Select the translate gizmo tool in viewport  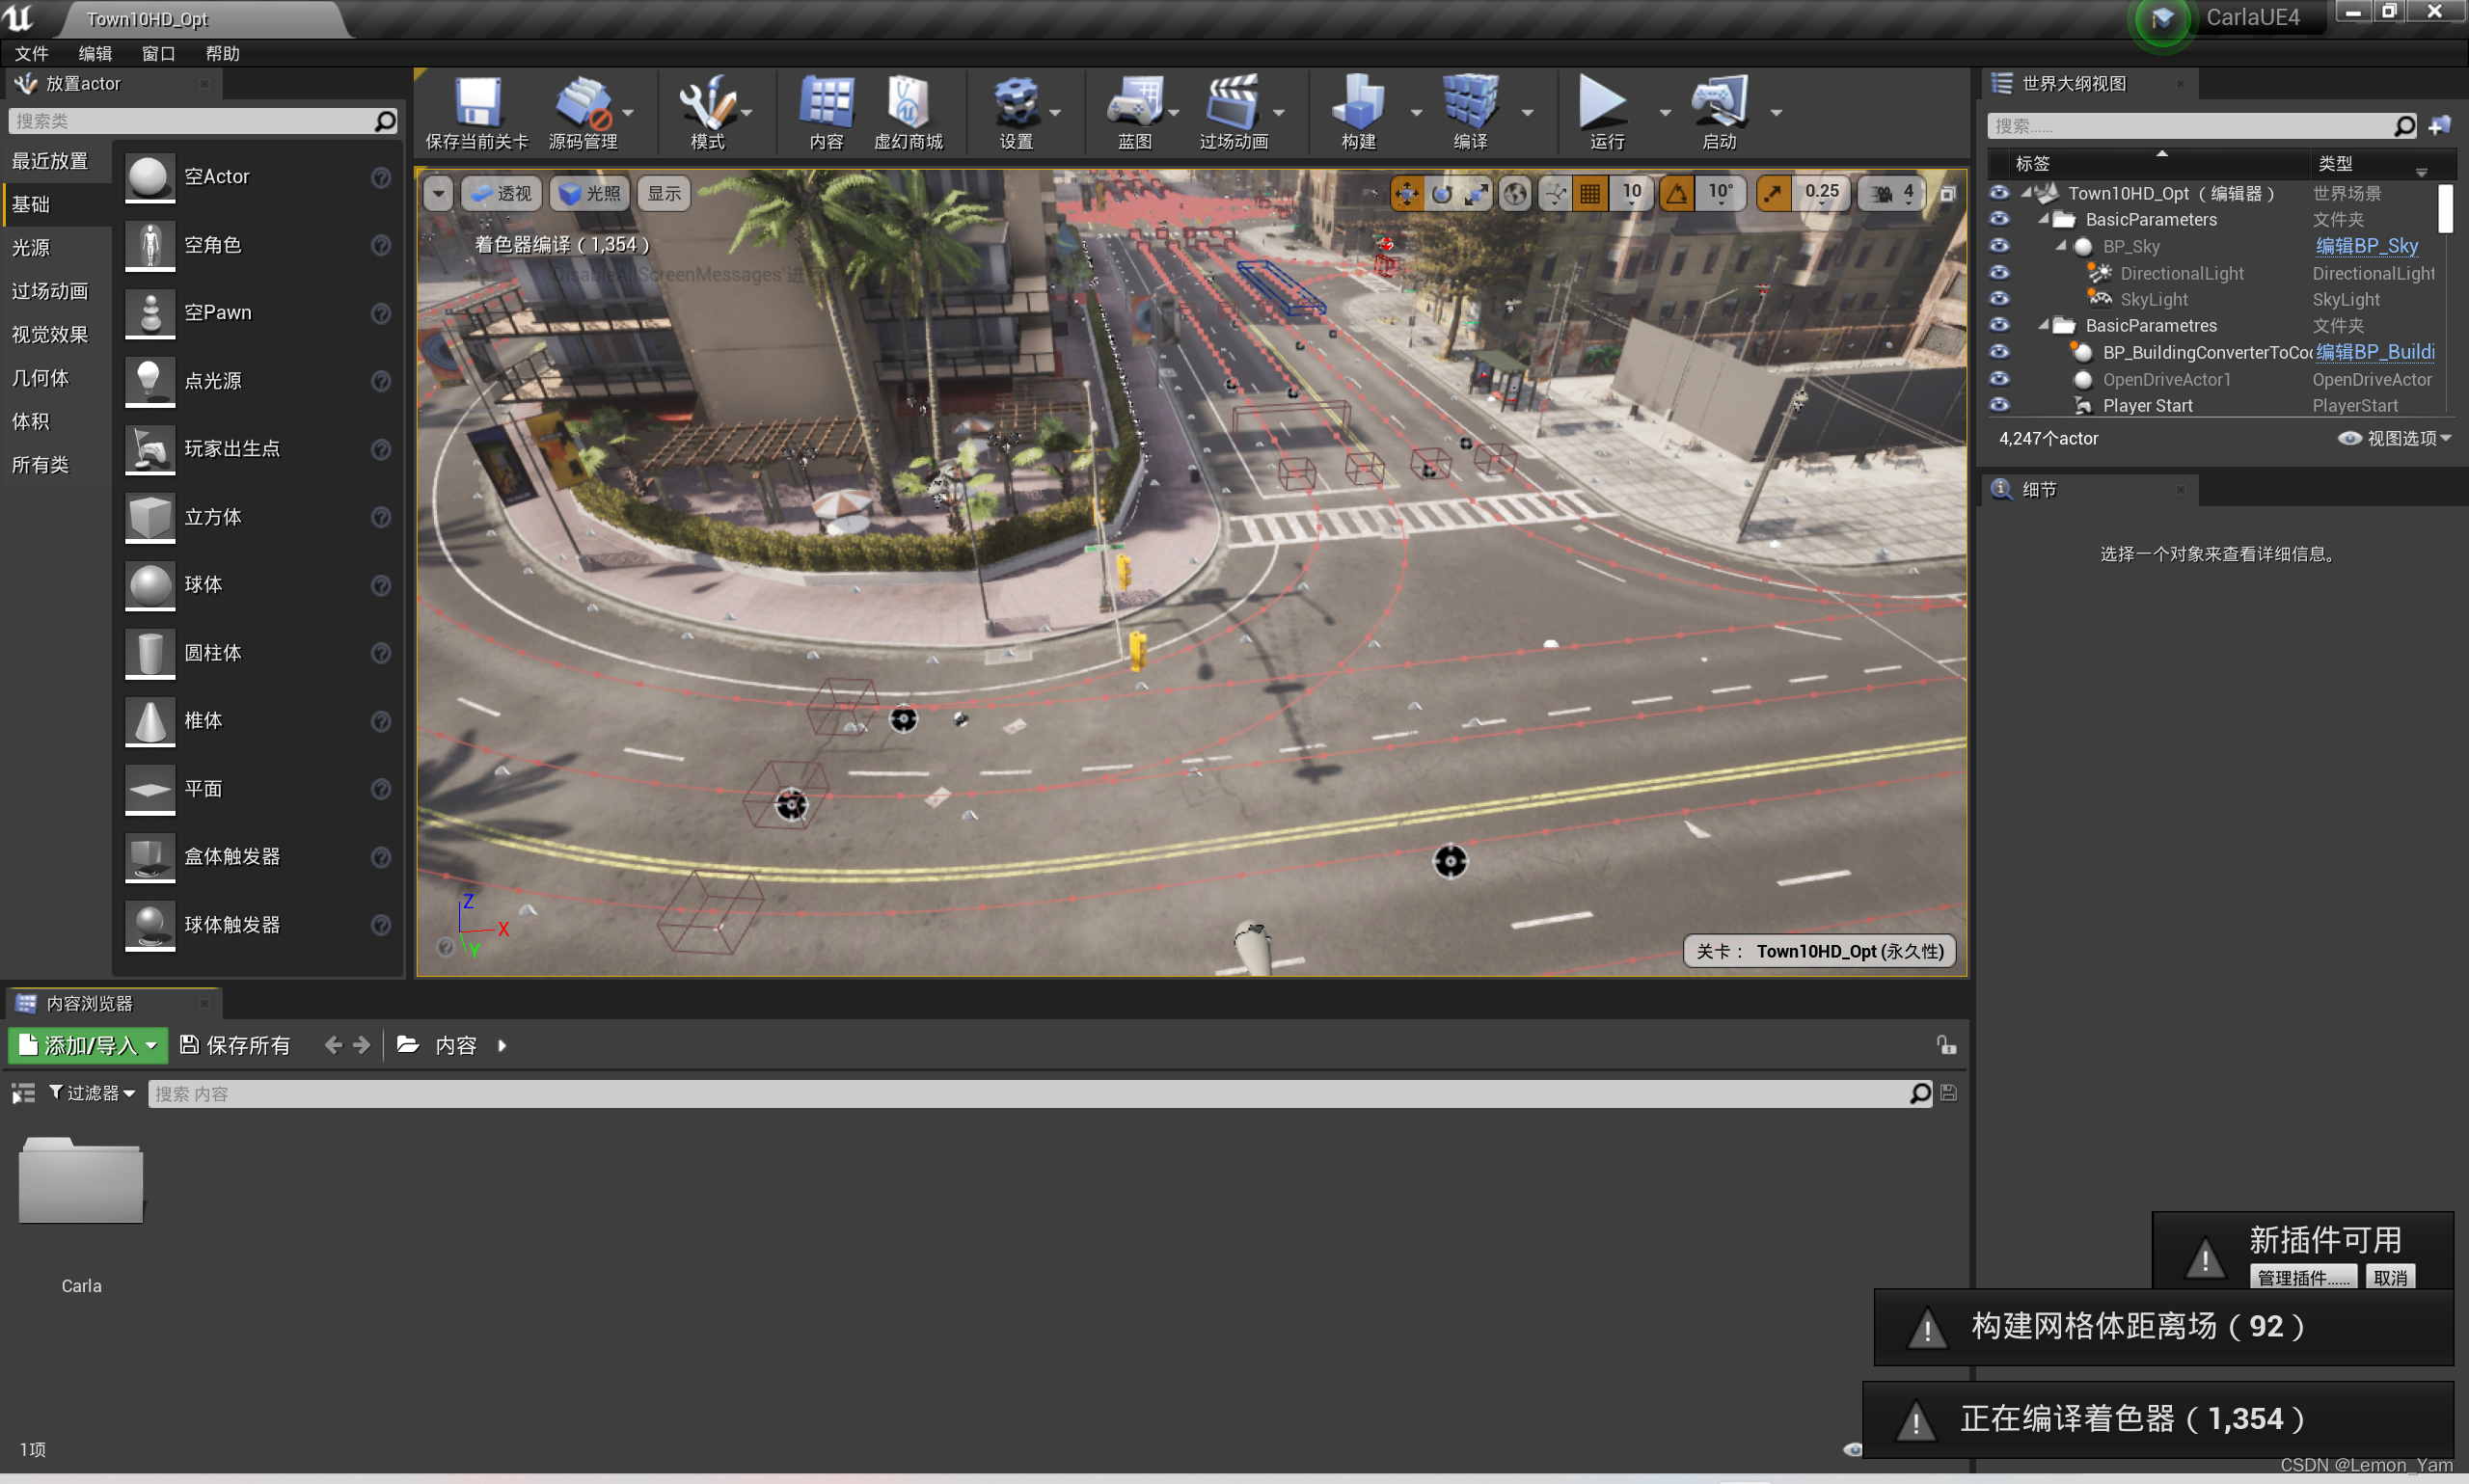pyautogui.click(x=1406, y=193)
